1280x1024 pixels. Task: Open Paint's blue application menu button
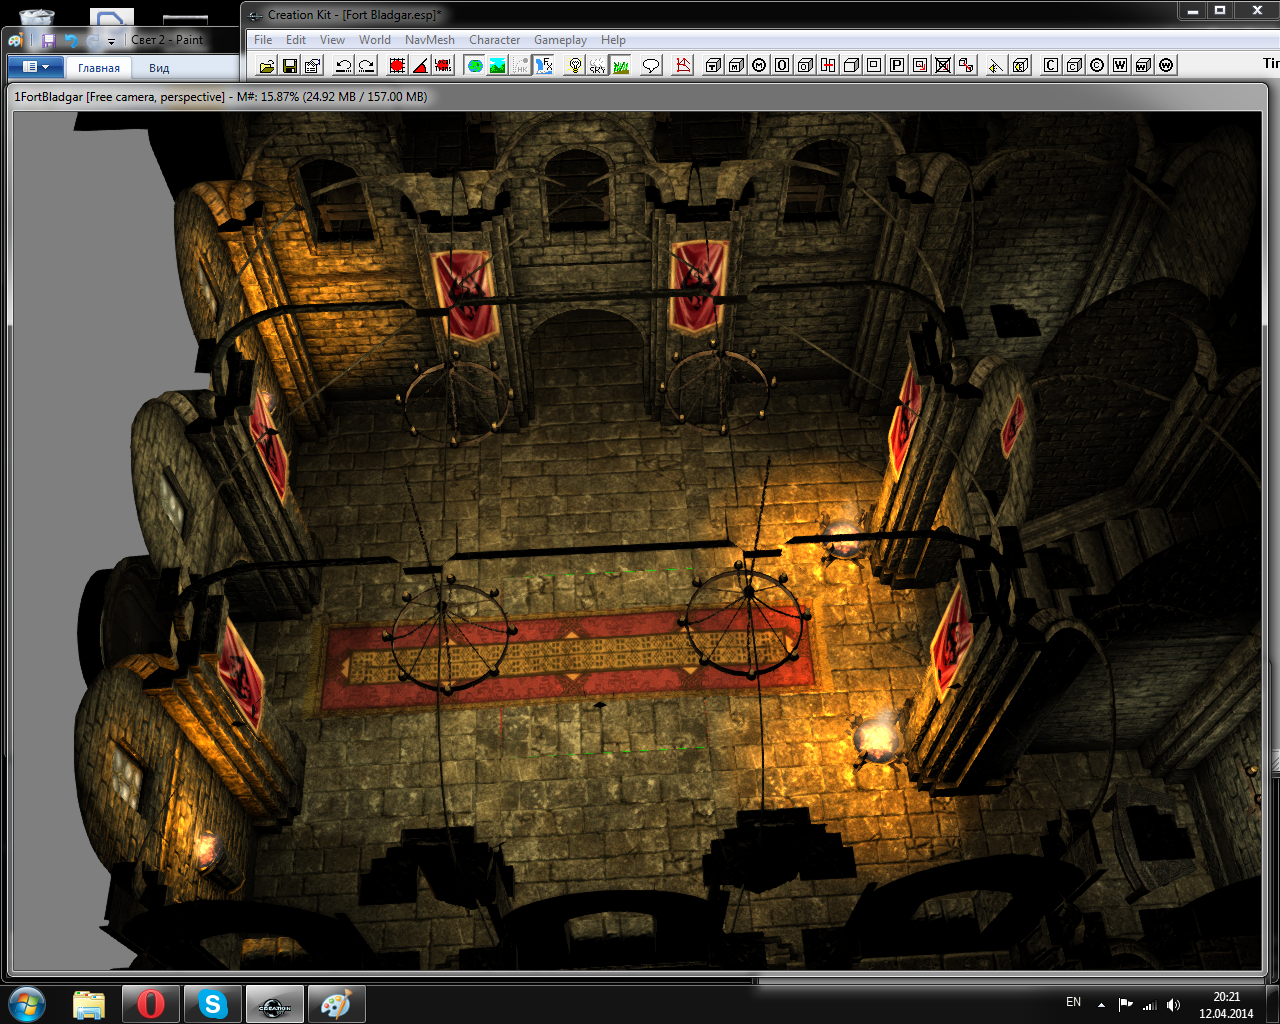click(x=36, y=67)
